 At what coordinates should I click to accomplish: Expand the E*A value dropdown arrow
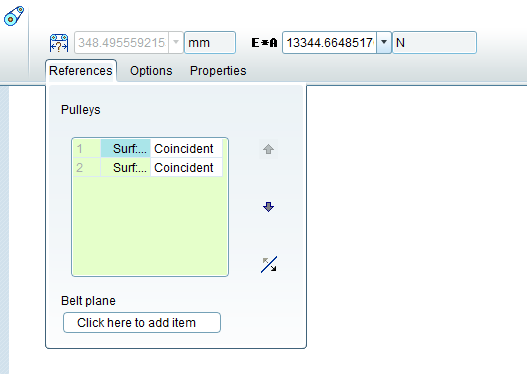[x=384, y=43]
